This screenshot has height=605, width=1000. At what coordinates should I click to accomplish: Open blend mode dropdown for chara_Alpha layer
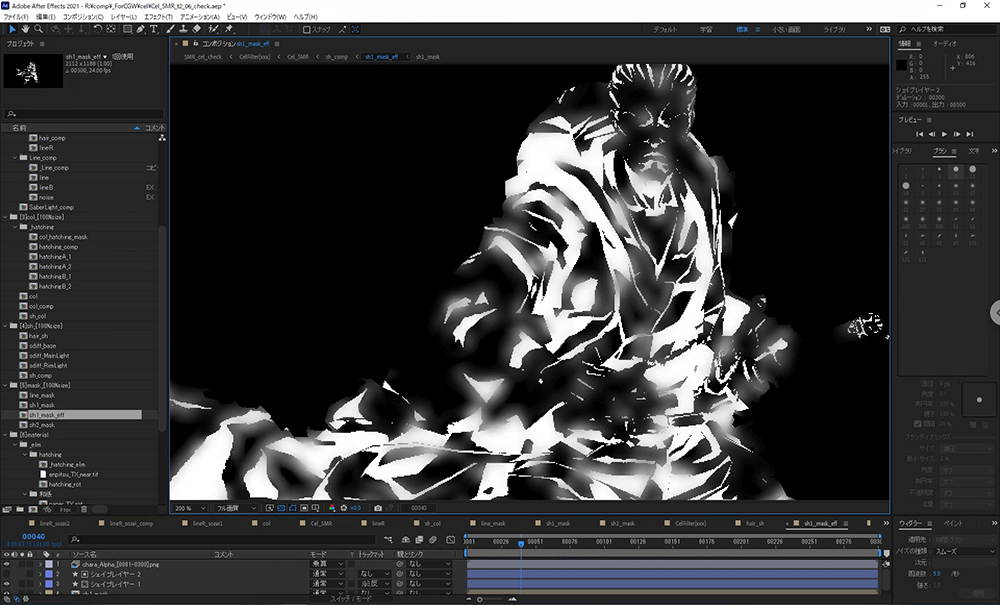click(327, 564)
